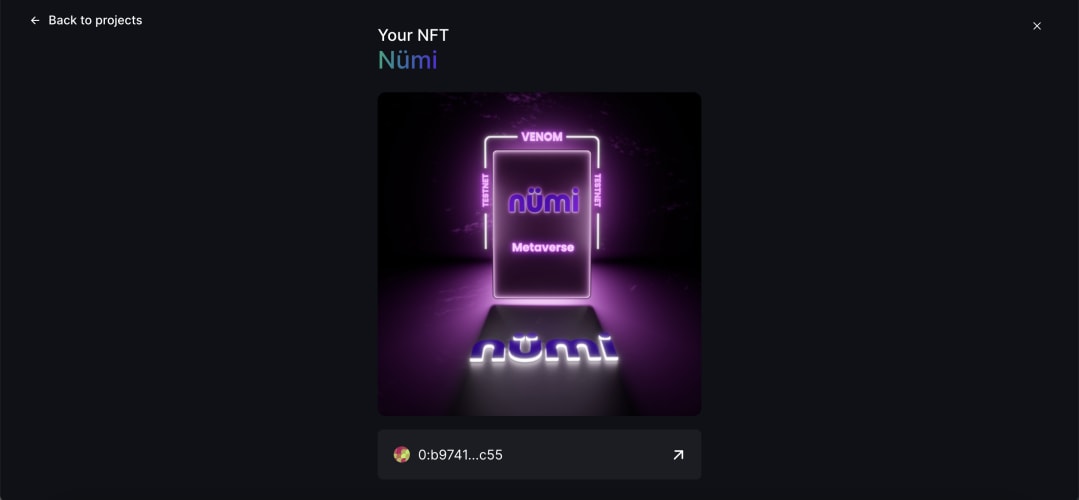The height and width of the screenshot is (500, 1079).
Task: Click the right vertical TESTNET neon label
Action: coord(597,191)
